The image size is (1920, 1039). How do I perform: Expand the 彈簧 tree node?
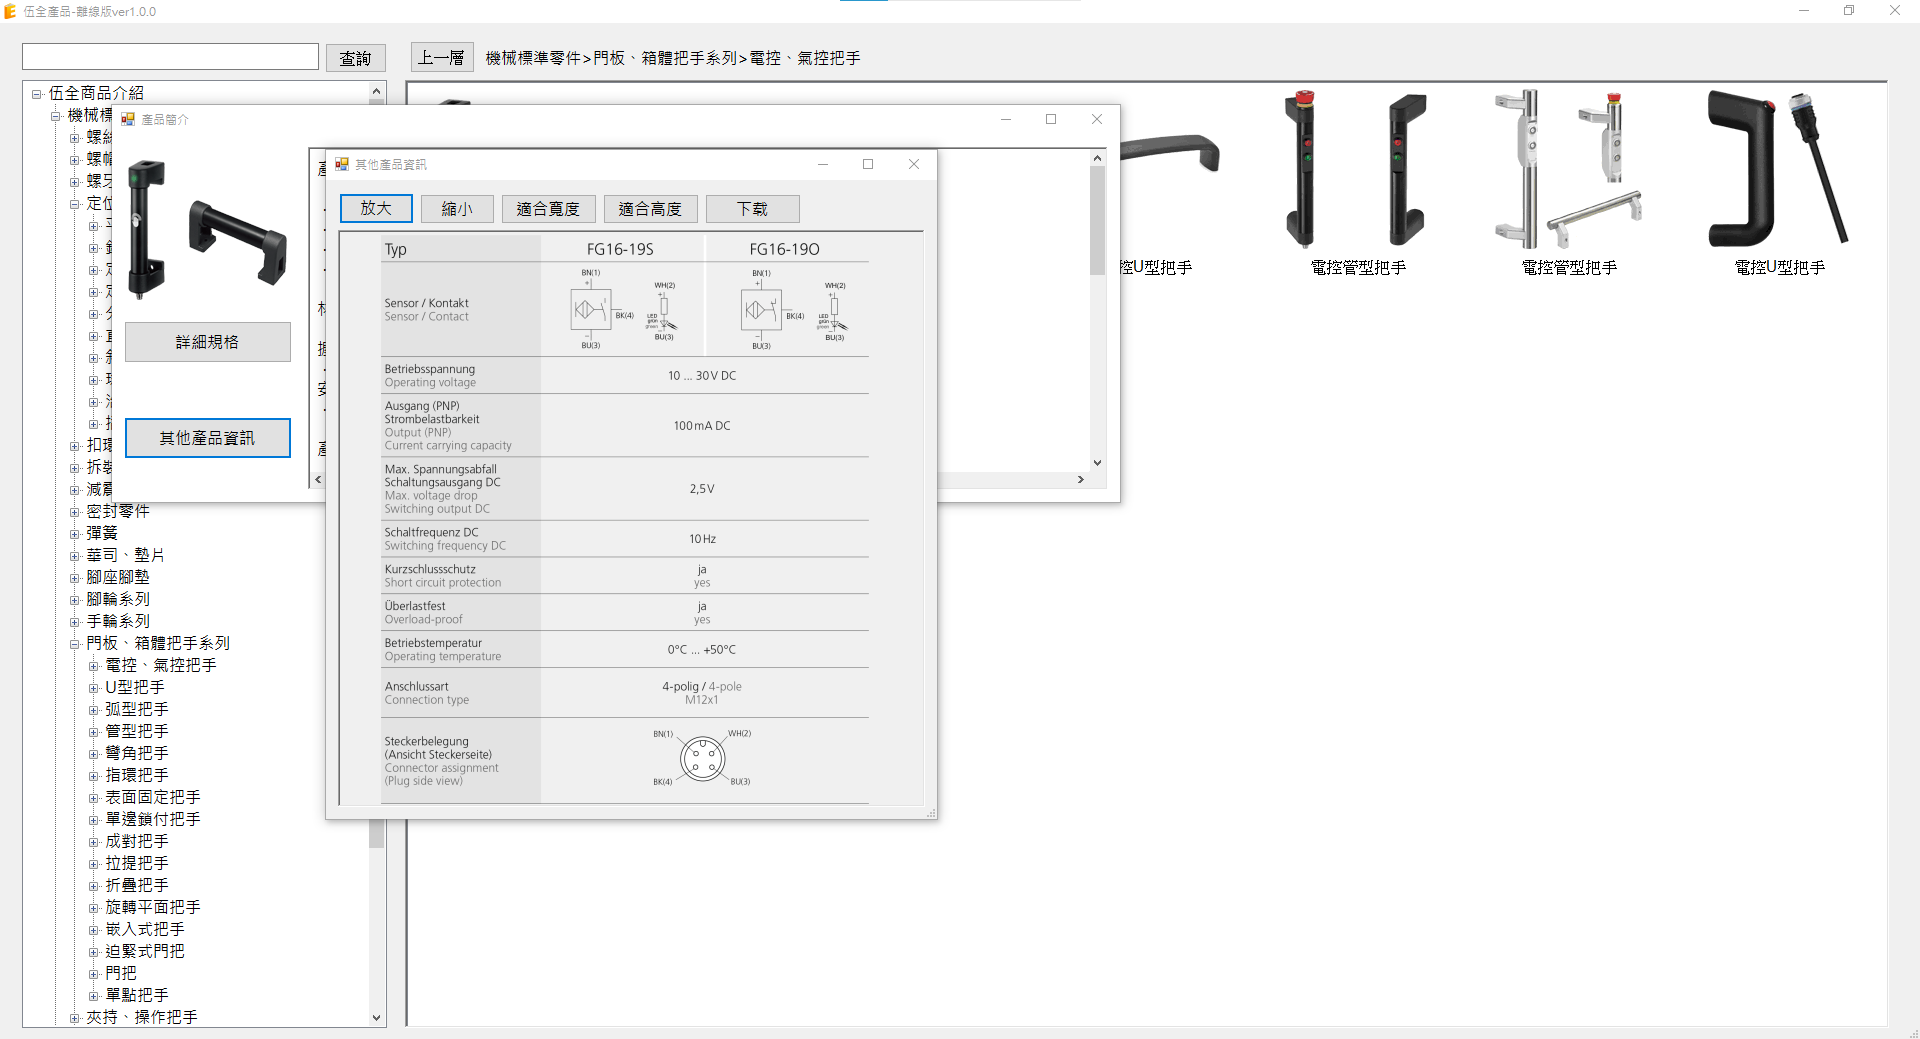tap(75, 534)
